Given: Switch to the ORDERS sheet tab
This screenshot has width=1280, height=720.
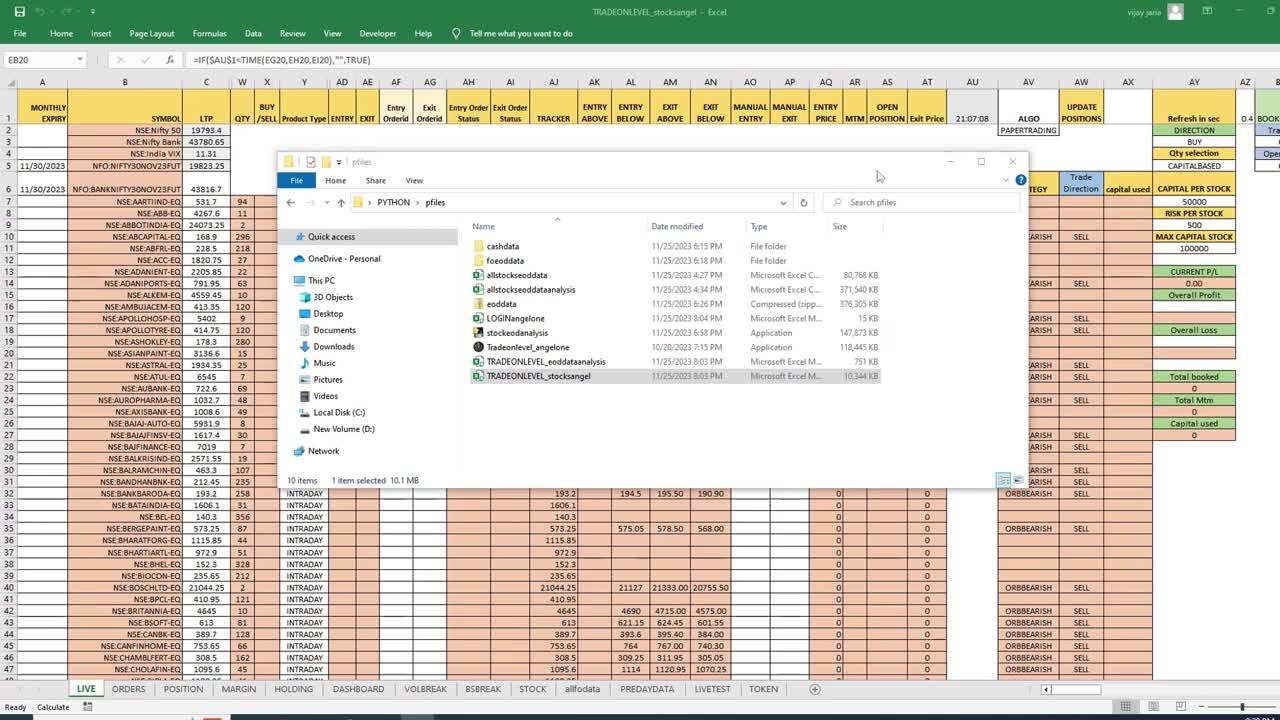Looking at the screenshot, I should click(x=128, y=689).
